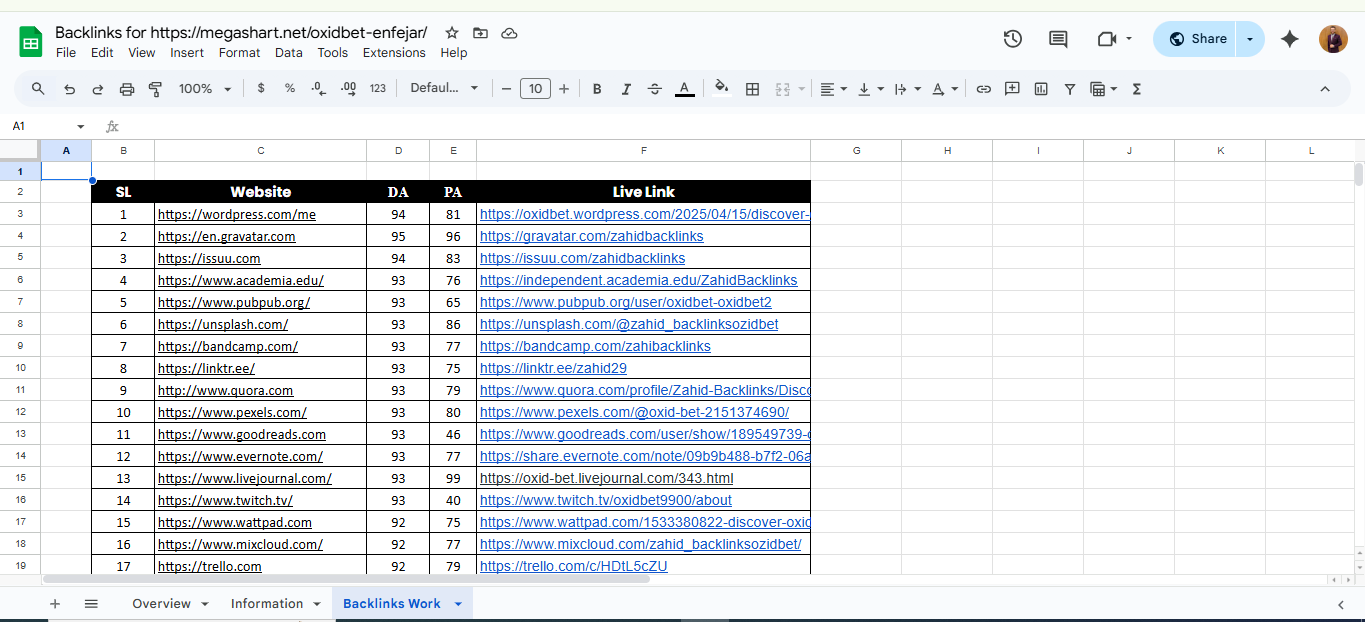
Task: Open version history clock icon
Action: pos(1013,39)
